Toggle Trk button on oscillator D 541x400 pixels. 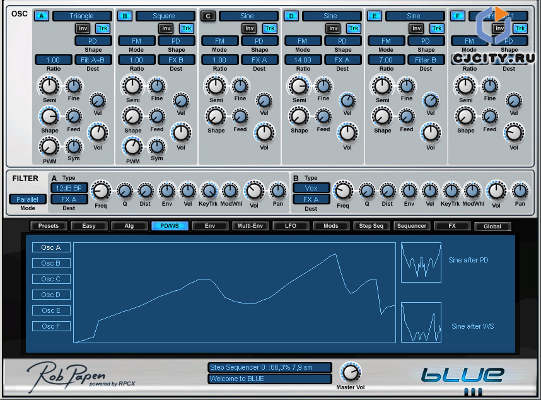coord(354,28)
